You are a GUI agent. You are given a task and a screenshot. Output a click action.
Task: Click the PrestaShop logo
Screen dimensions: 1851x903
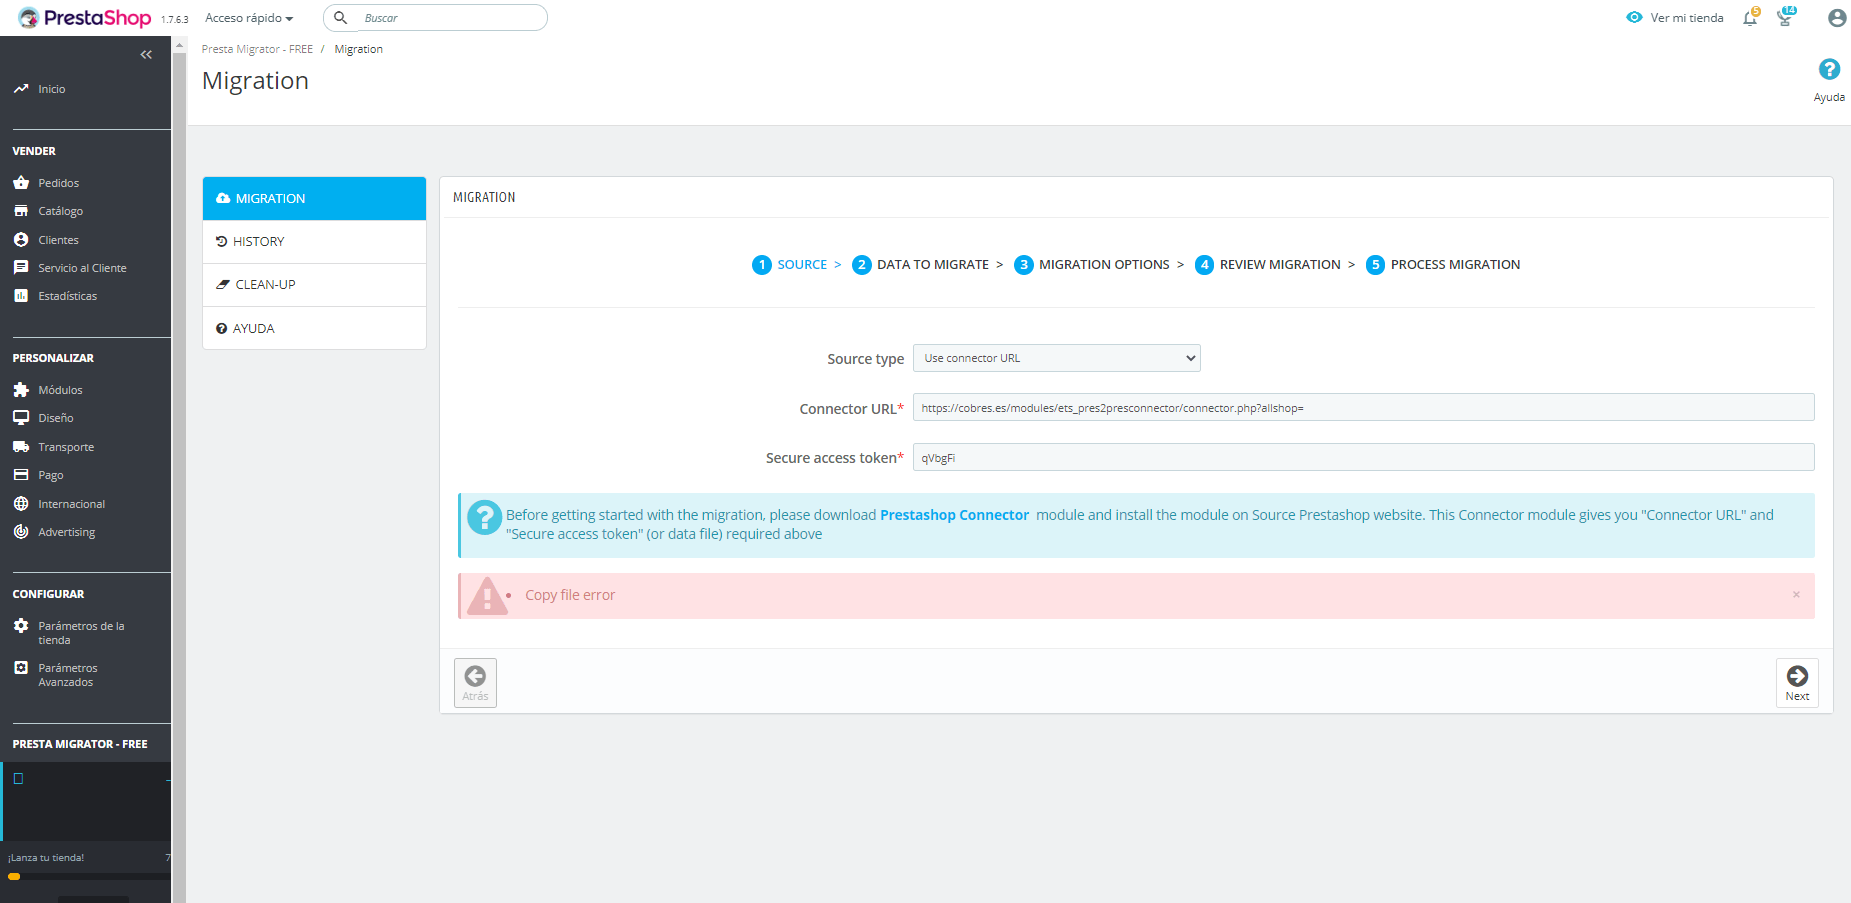85,18
